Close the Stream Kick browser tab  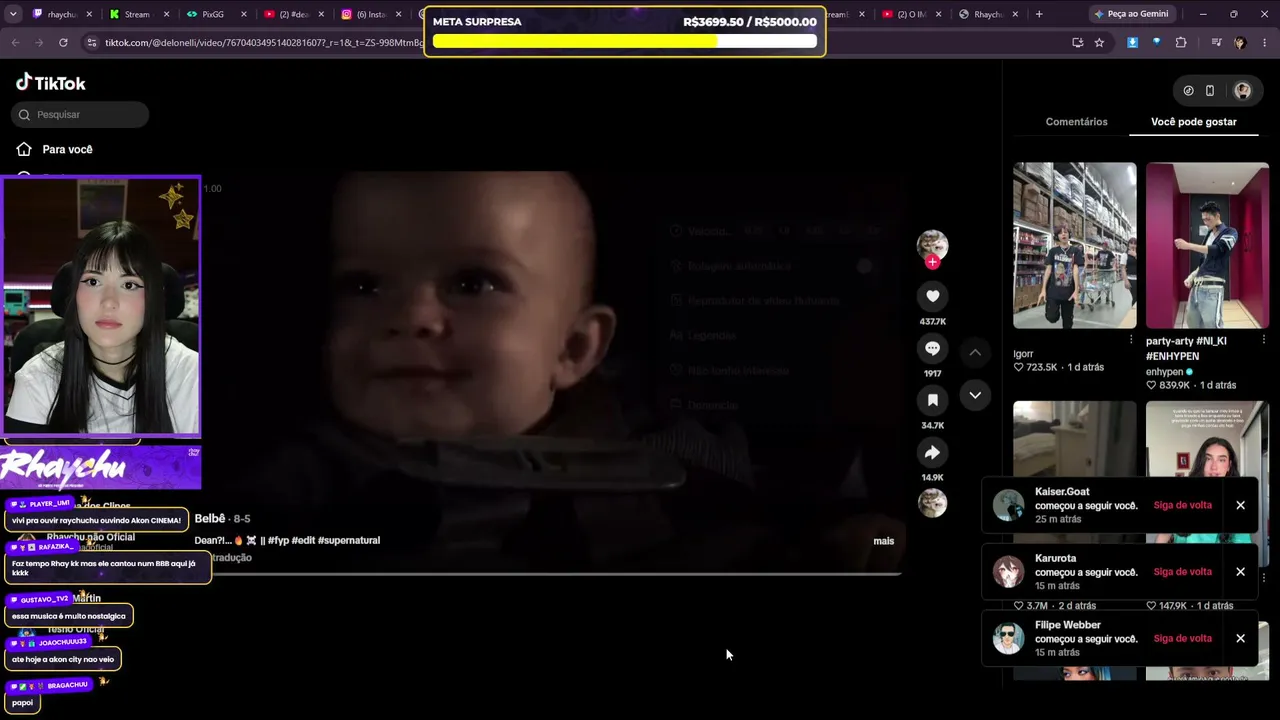tap(168, 14)
